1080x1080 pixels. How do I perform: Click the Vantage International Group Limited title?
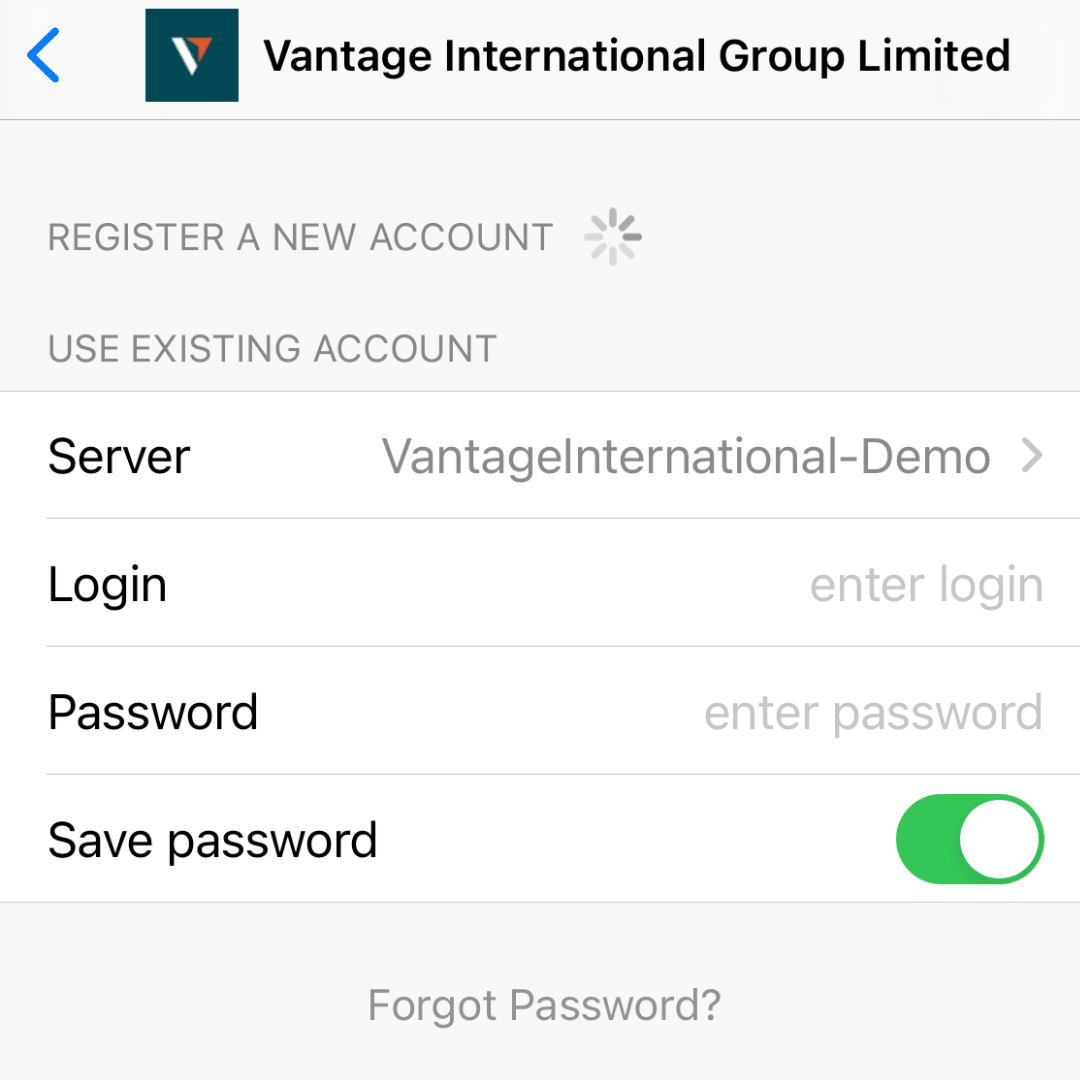click(636, 56)
